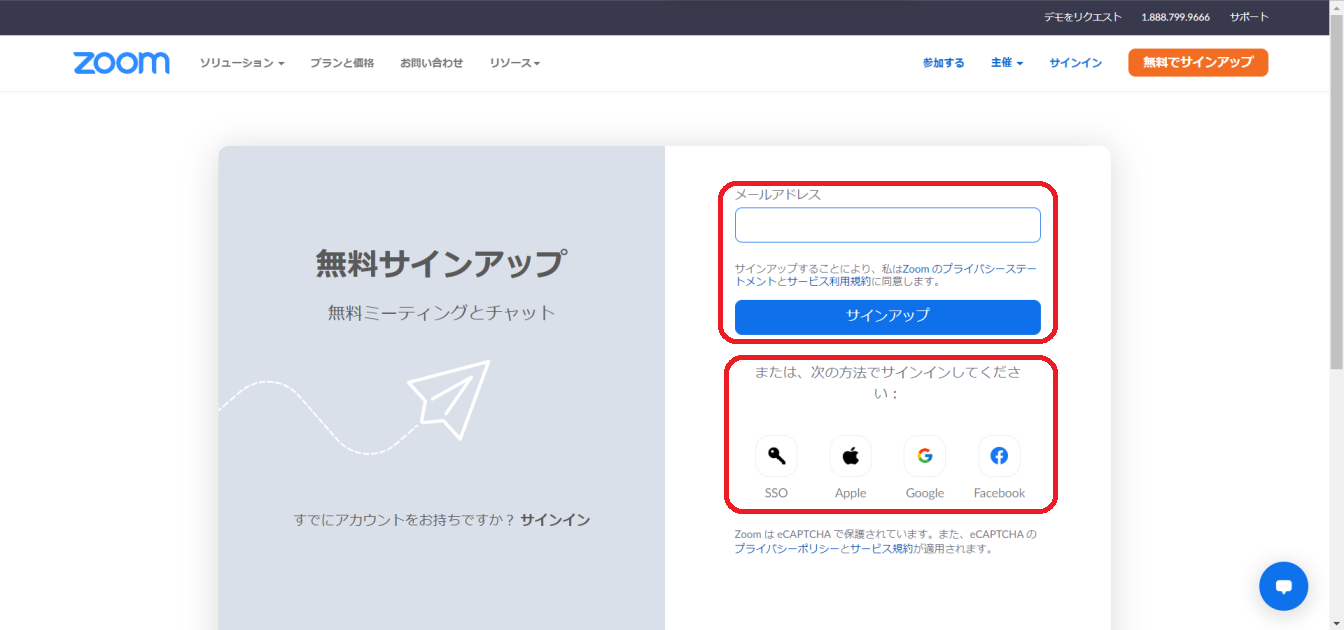The height and width of the screenshot is (630, 1344).
Task: Open the サポート link in top bar
Action: [x=1248, y=17]
